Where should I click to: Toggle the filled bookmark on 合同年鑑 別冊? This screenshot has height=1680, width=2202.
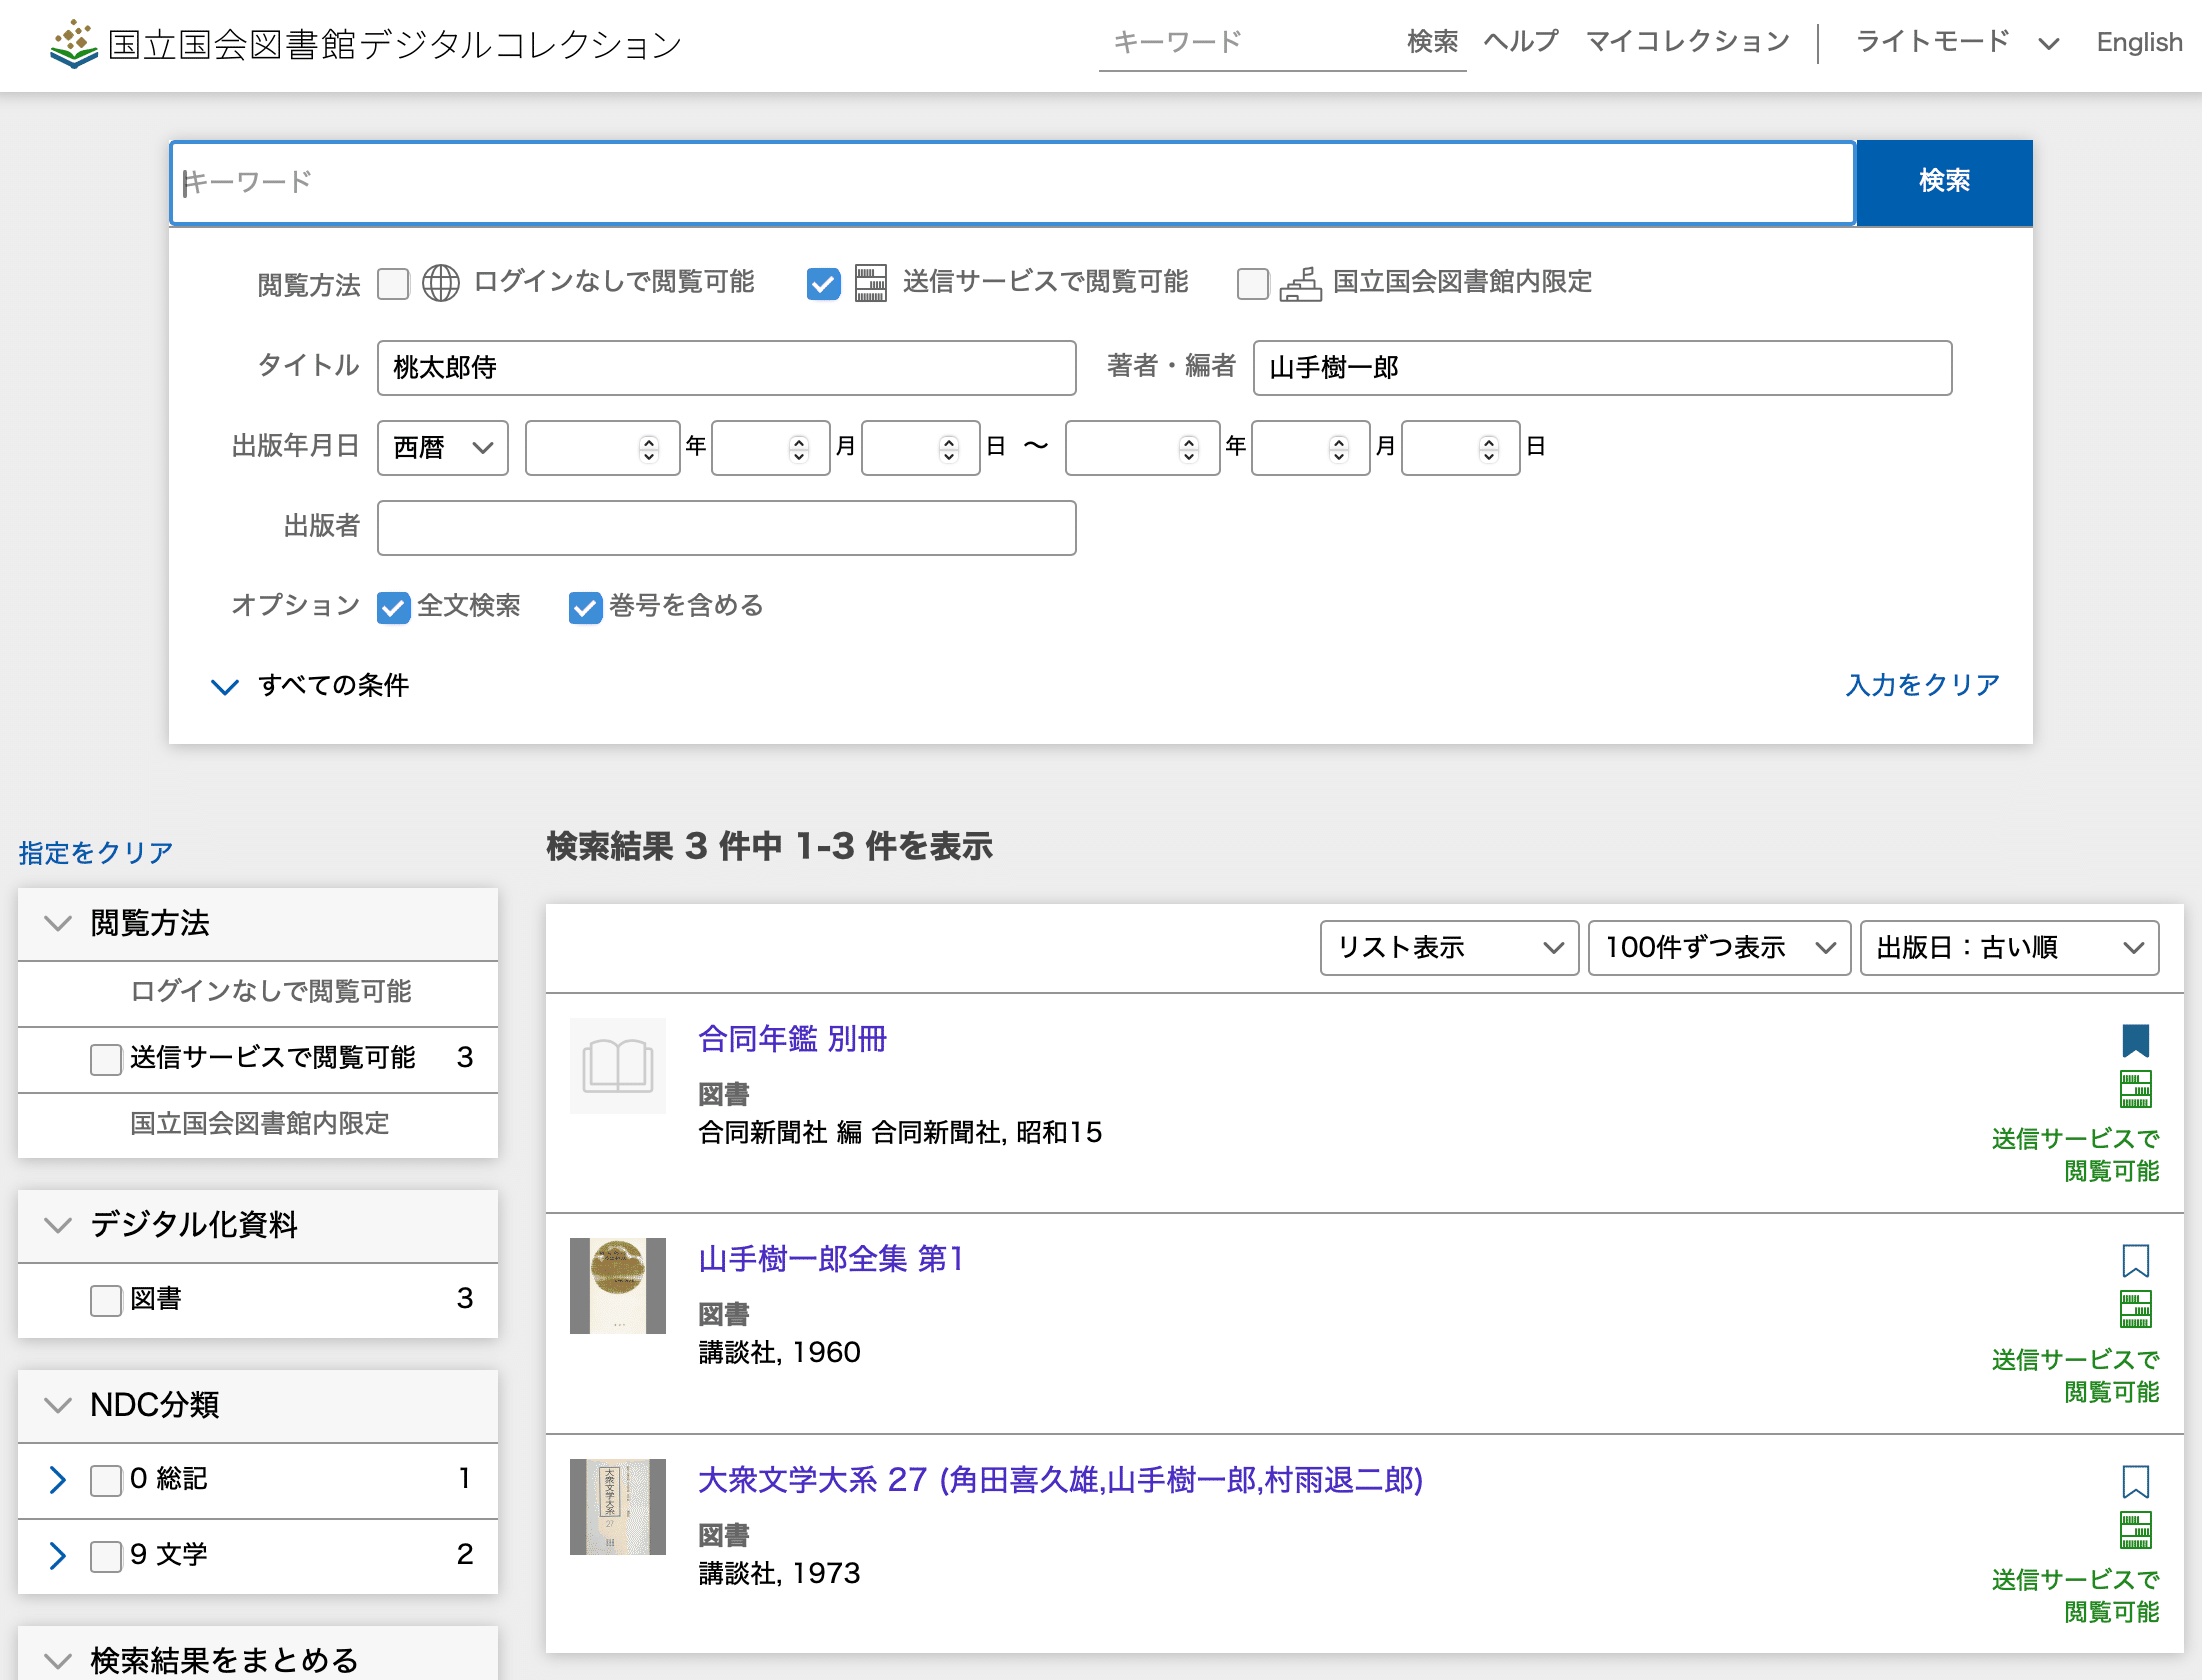(x=2135, y=1041)
